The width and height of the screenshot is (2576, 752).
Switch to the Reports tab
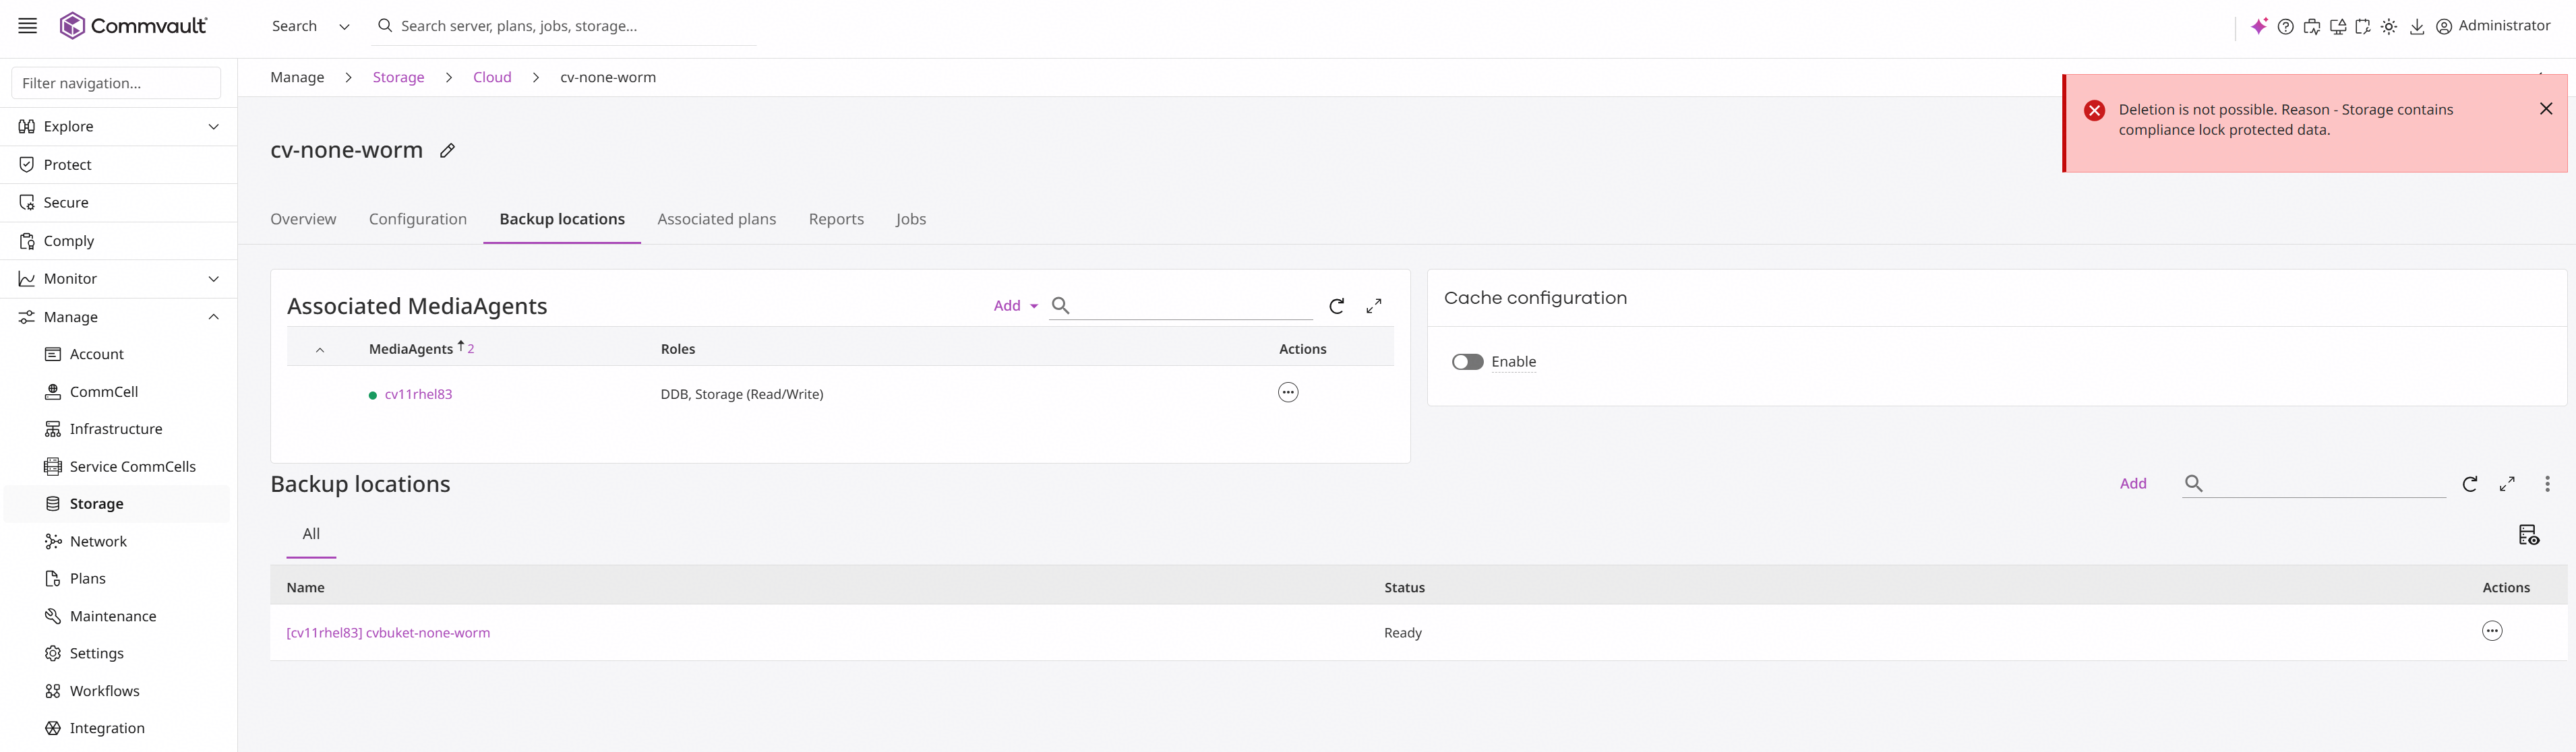point(836,219)
